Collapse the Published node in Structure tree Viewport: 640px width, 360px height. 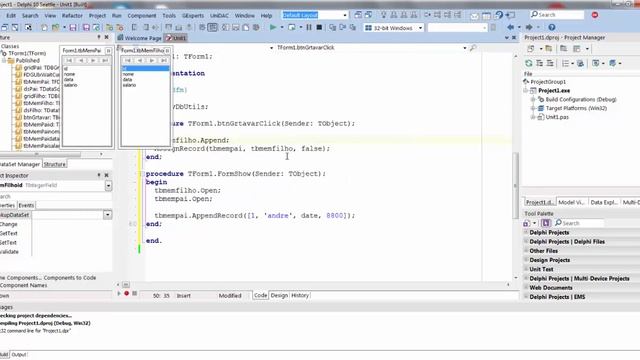[4, 60]
